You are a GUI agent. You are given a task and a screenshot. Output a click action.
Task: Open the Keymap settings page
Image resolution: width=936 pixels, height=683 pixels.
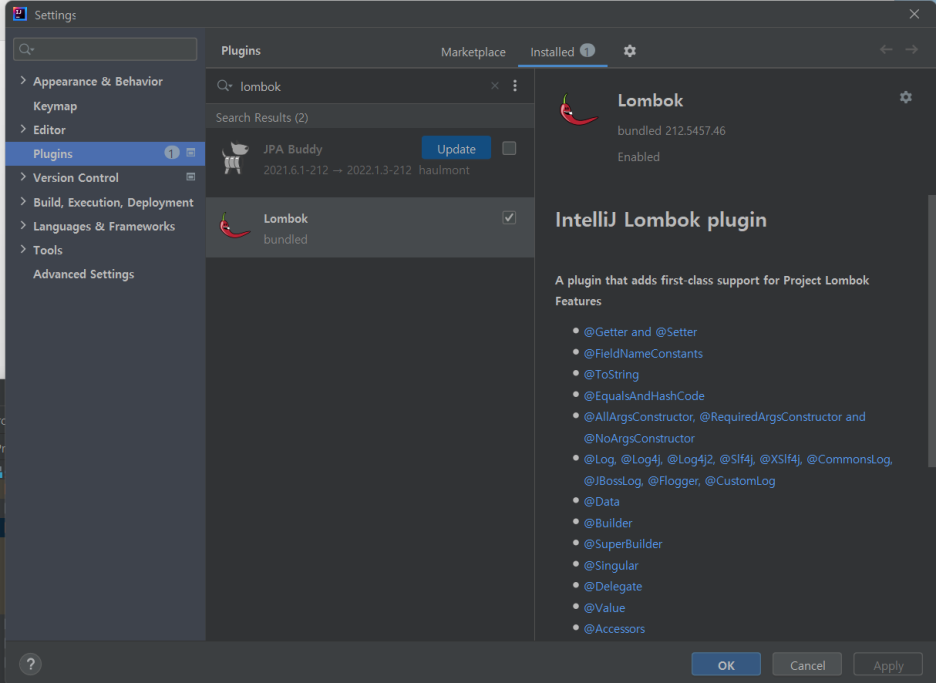[55, 106]
